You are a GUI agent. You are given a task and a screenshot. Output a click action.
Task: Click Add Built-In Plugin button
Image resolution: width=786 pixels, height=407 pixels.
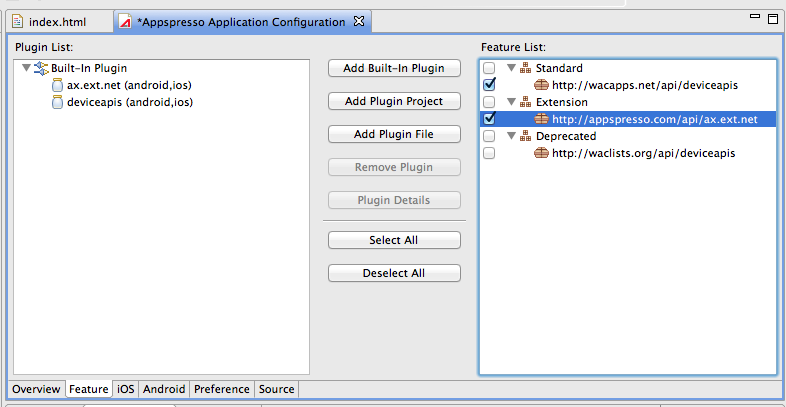pos(394,68)
